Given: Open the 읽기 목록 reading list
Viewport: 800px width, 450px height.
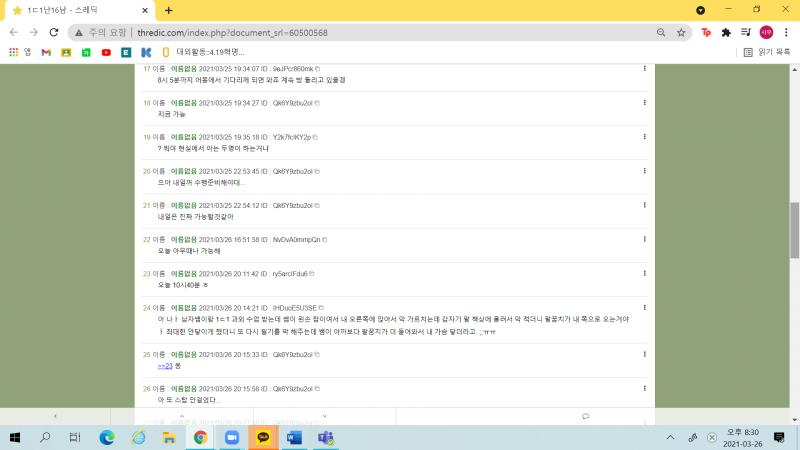Looking at the screenshot, I should [767, 52].
